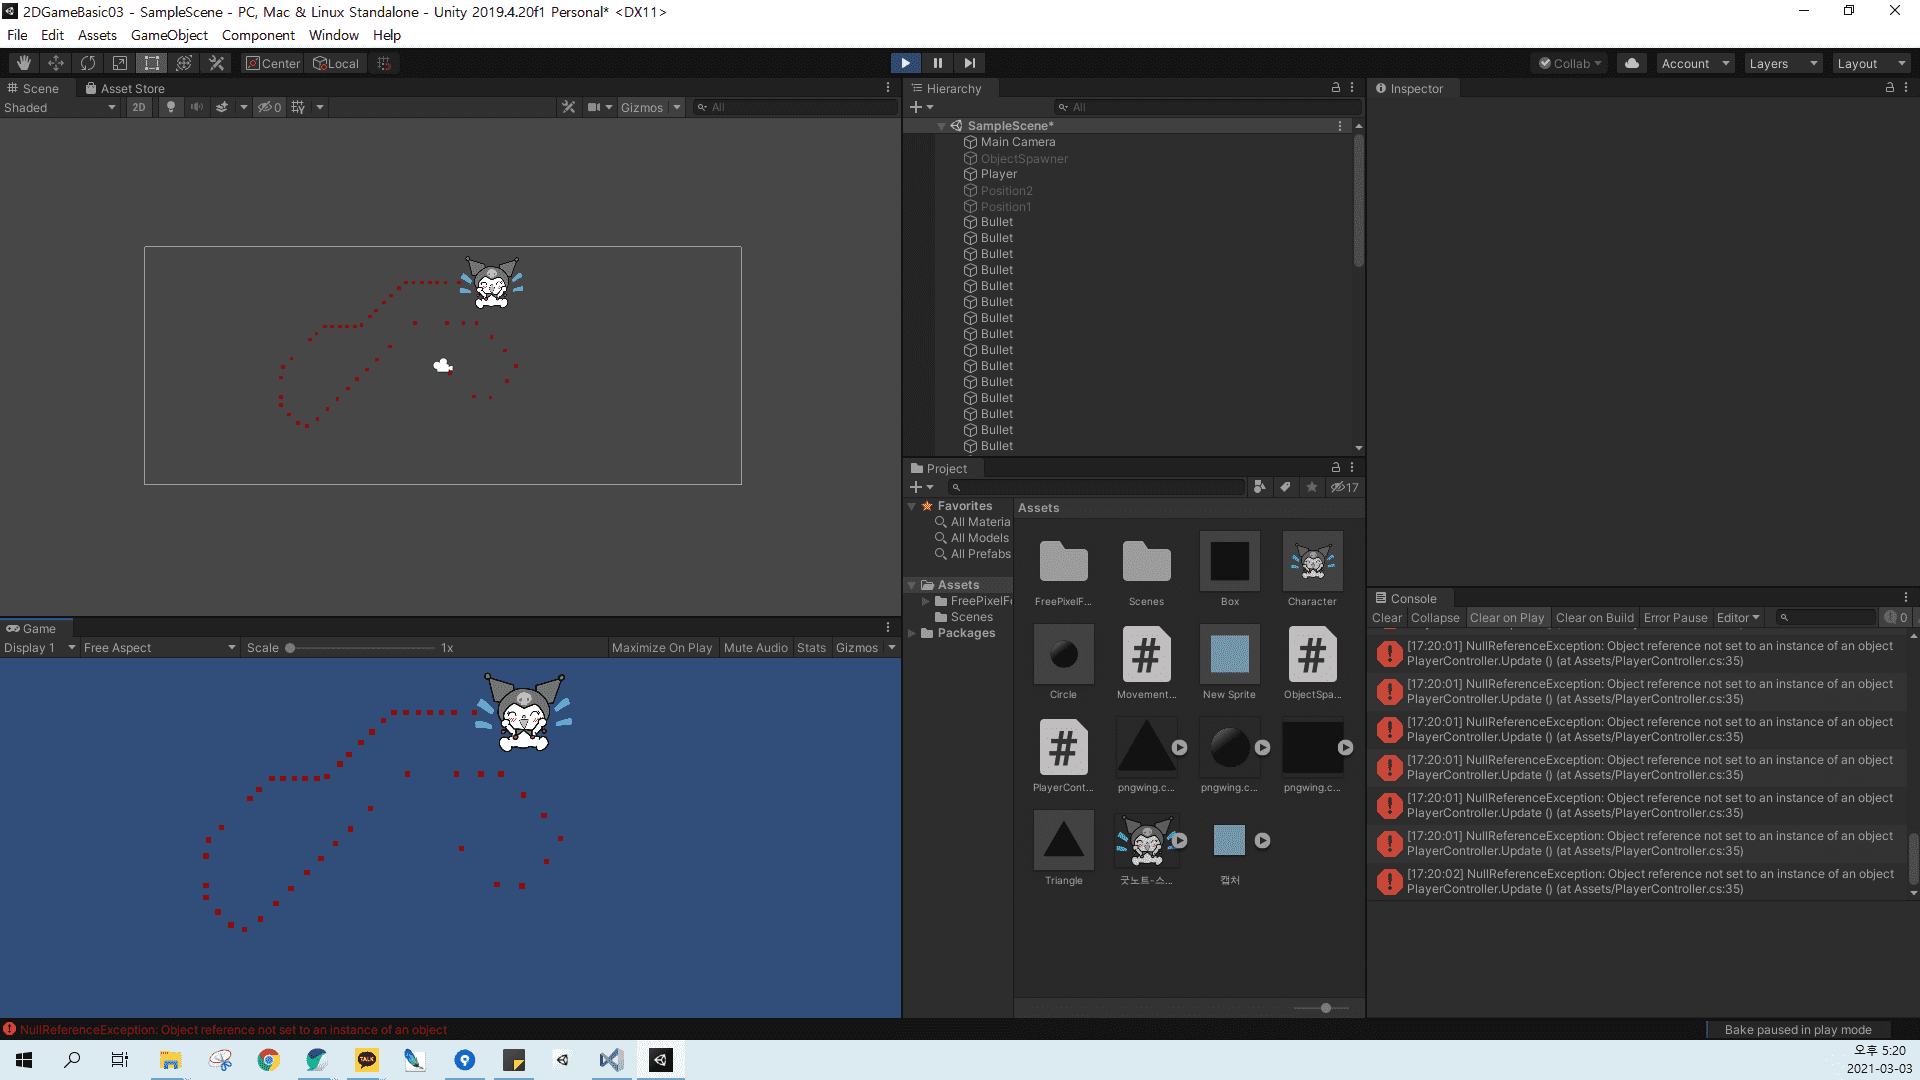Screen dimensions: 1920x1080
Task: Collapse the Assets folder in Project tree
Action: pyautogui.click(x=911, y=585)
